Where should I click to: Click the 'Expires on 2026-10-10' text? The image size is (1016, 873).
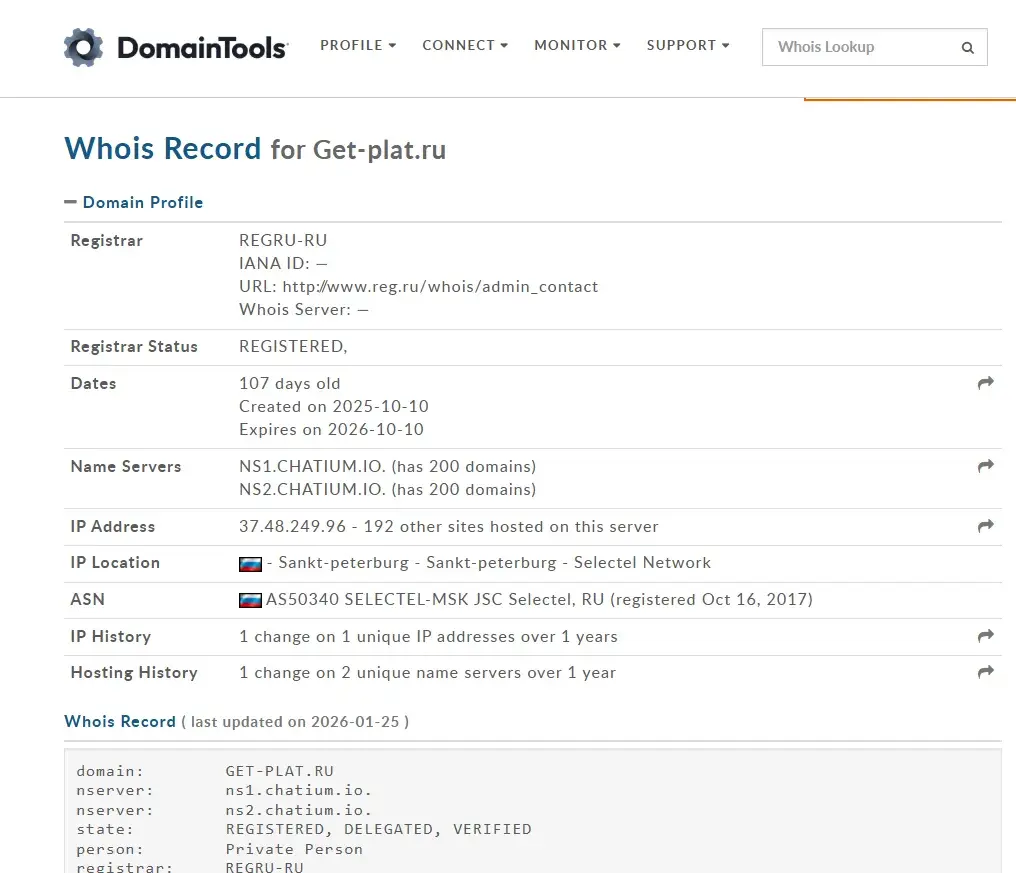coord(331,430)
